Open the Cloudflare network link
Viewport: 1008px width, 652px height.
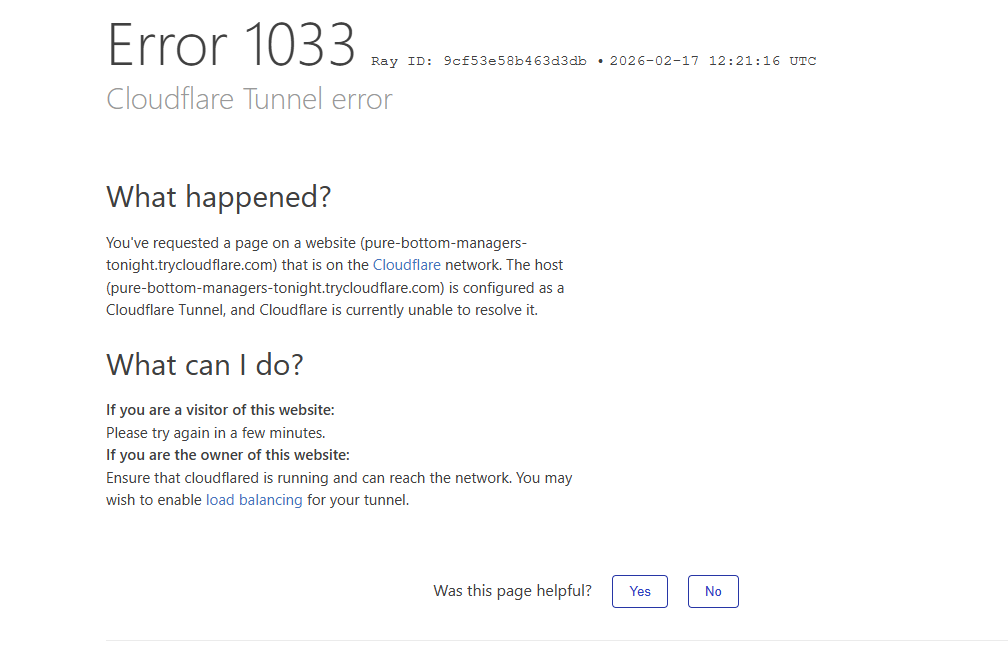click(406, 265)
